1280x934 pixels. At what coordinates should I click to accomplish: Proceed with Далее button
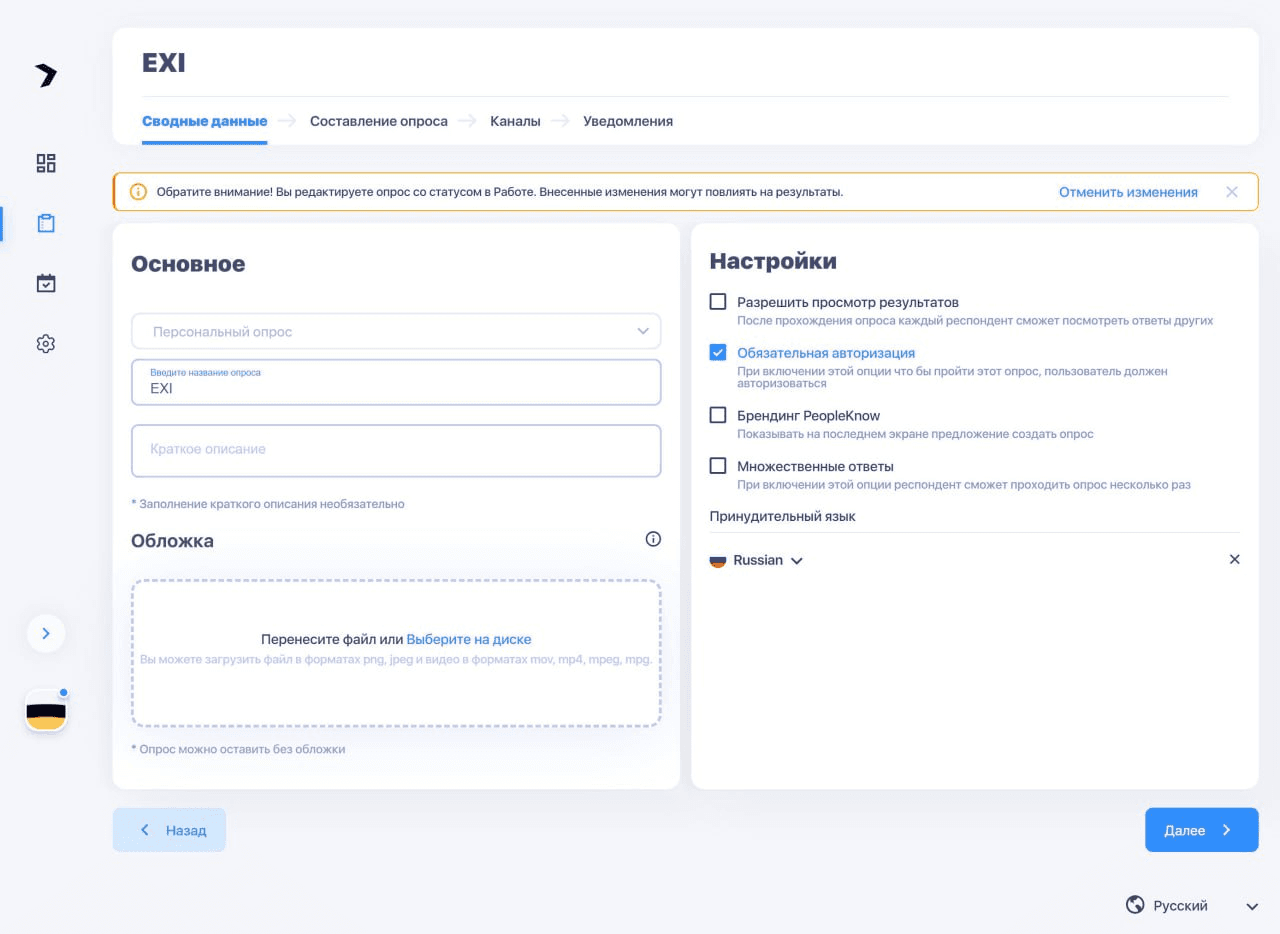click(1201, 830)
